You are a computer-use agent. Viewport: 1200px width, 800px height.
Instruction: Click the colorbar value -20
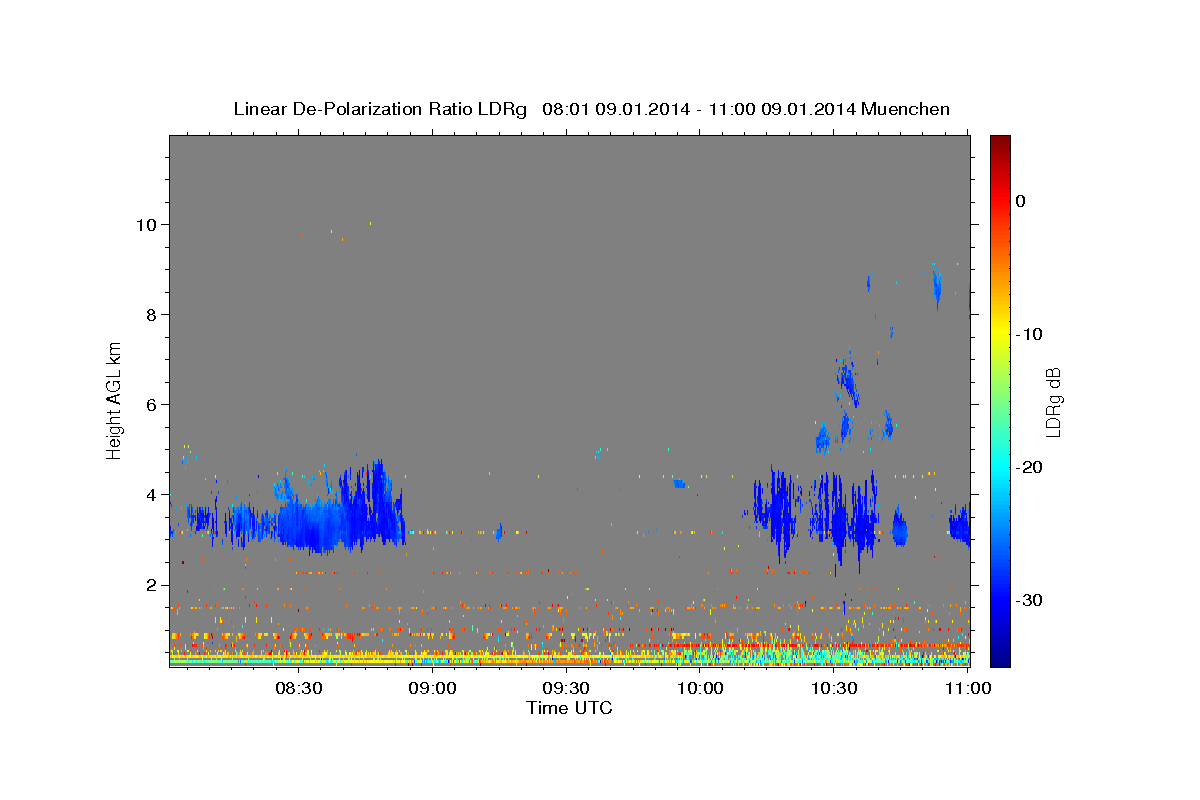tap(1029, 467)
